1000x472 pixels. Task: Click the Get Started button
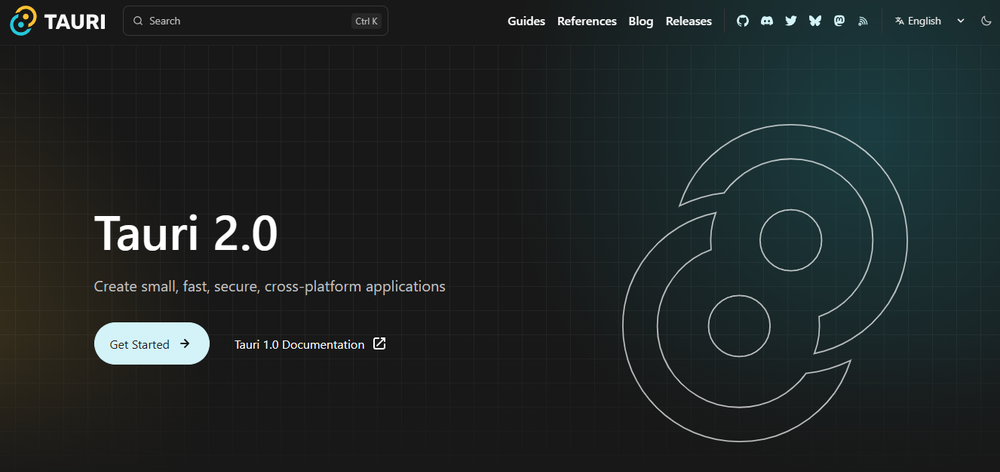point(152,344)
